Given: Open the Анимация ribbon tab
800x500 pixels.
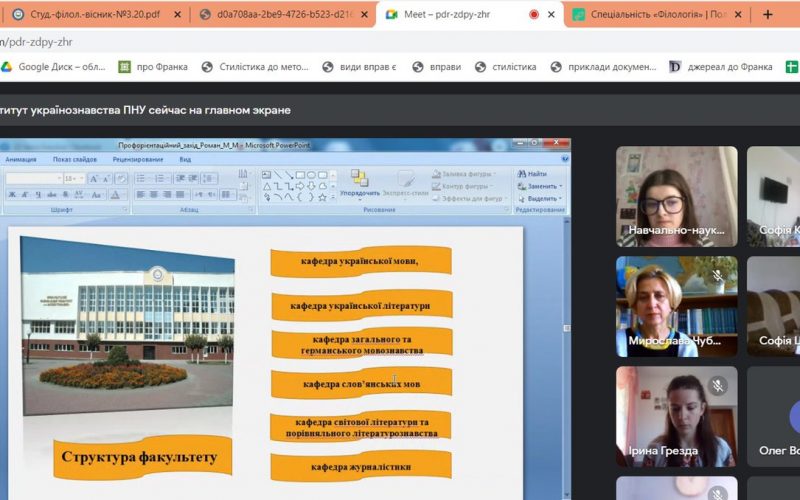Looking at the screenshot, I should (20, 159).
